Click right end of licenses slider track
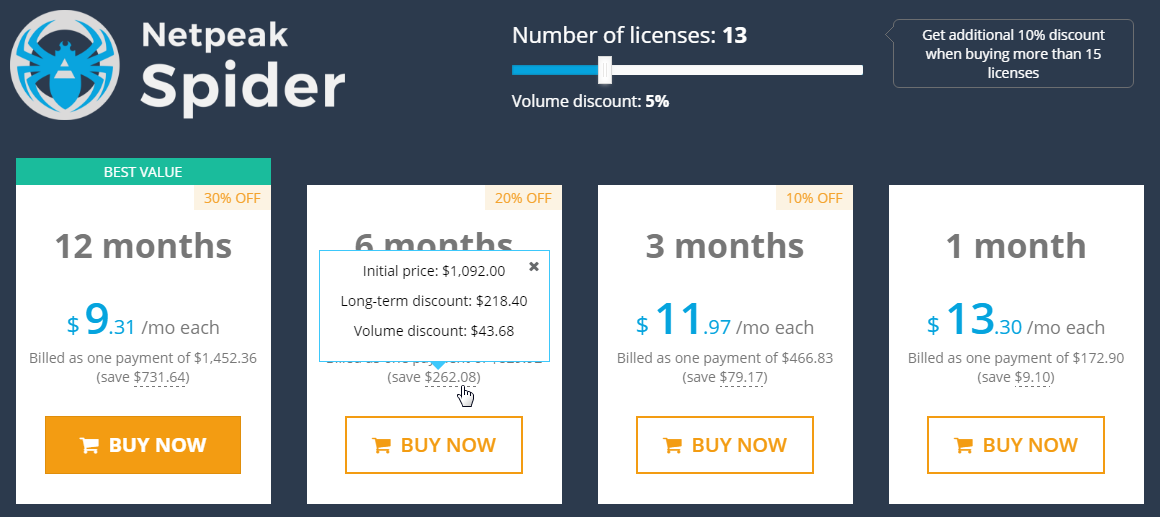 coord(858,70)
